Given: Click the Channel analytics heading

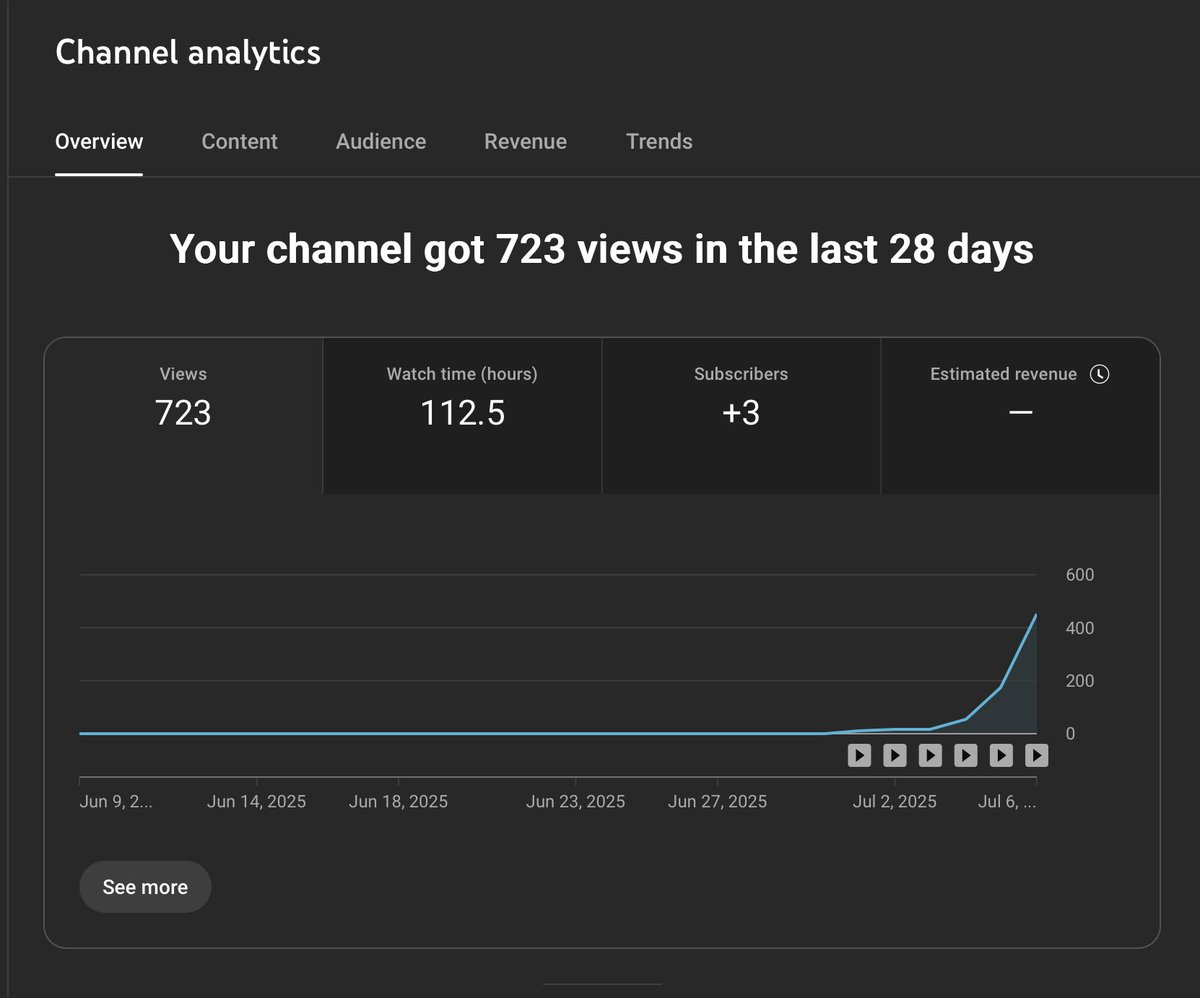Looking at the screenshot, I should (188, 52).
